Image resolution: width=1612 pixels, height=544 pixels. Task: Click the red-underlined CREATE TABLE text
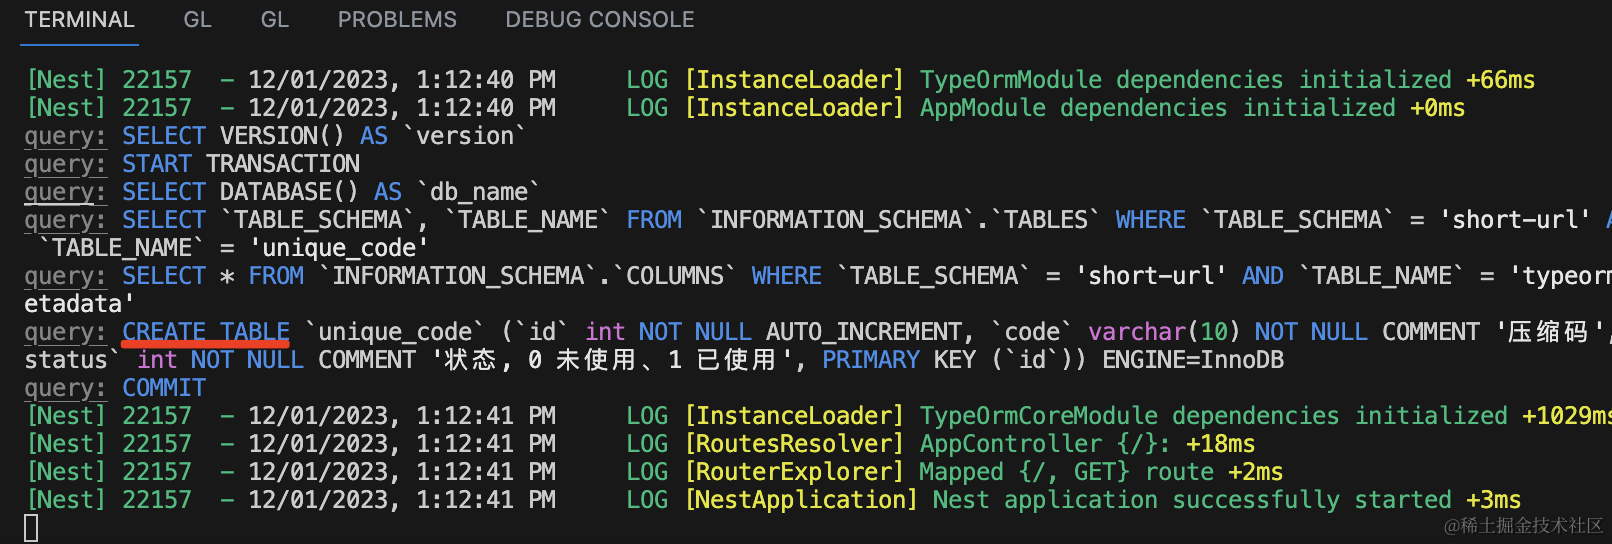(x=206, y=332)
